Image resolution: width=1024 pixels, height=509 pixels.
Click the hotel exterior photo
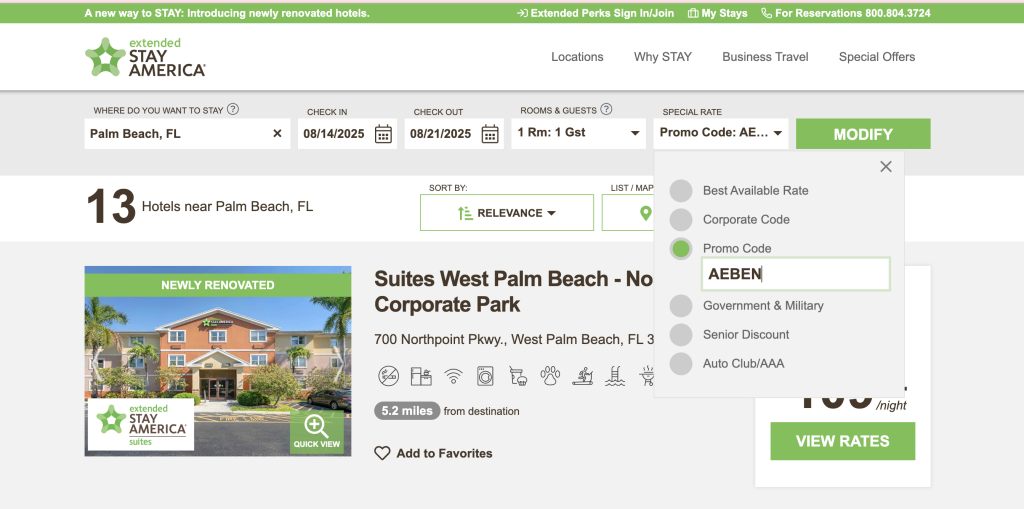(218, 361)
